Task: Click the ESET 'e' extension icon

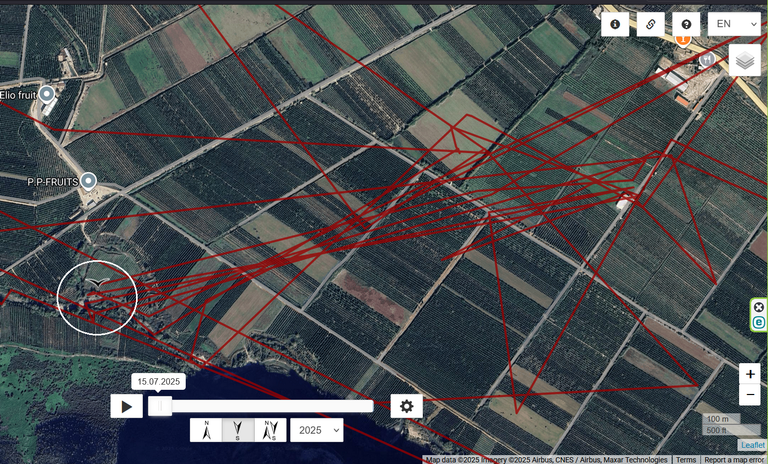Action: (x=759, y=322)
